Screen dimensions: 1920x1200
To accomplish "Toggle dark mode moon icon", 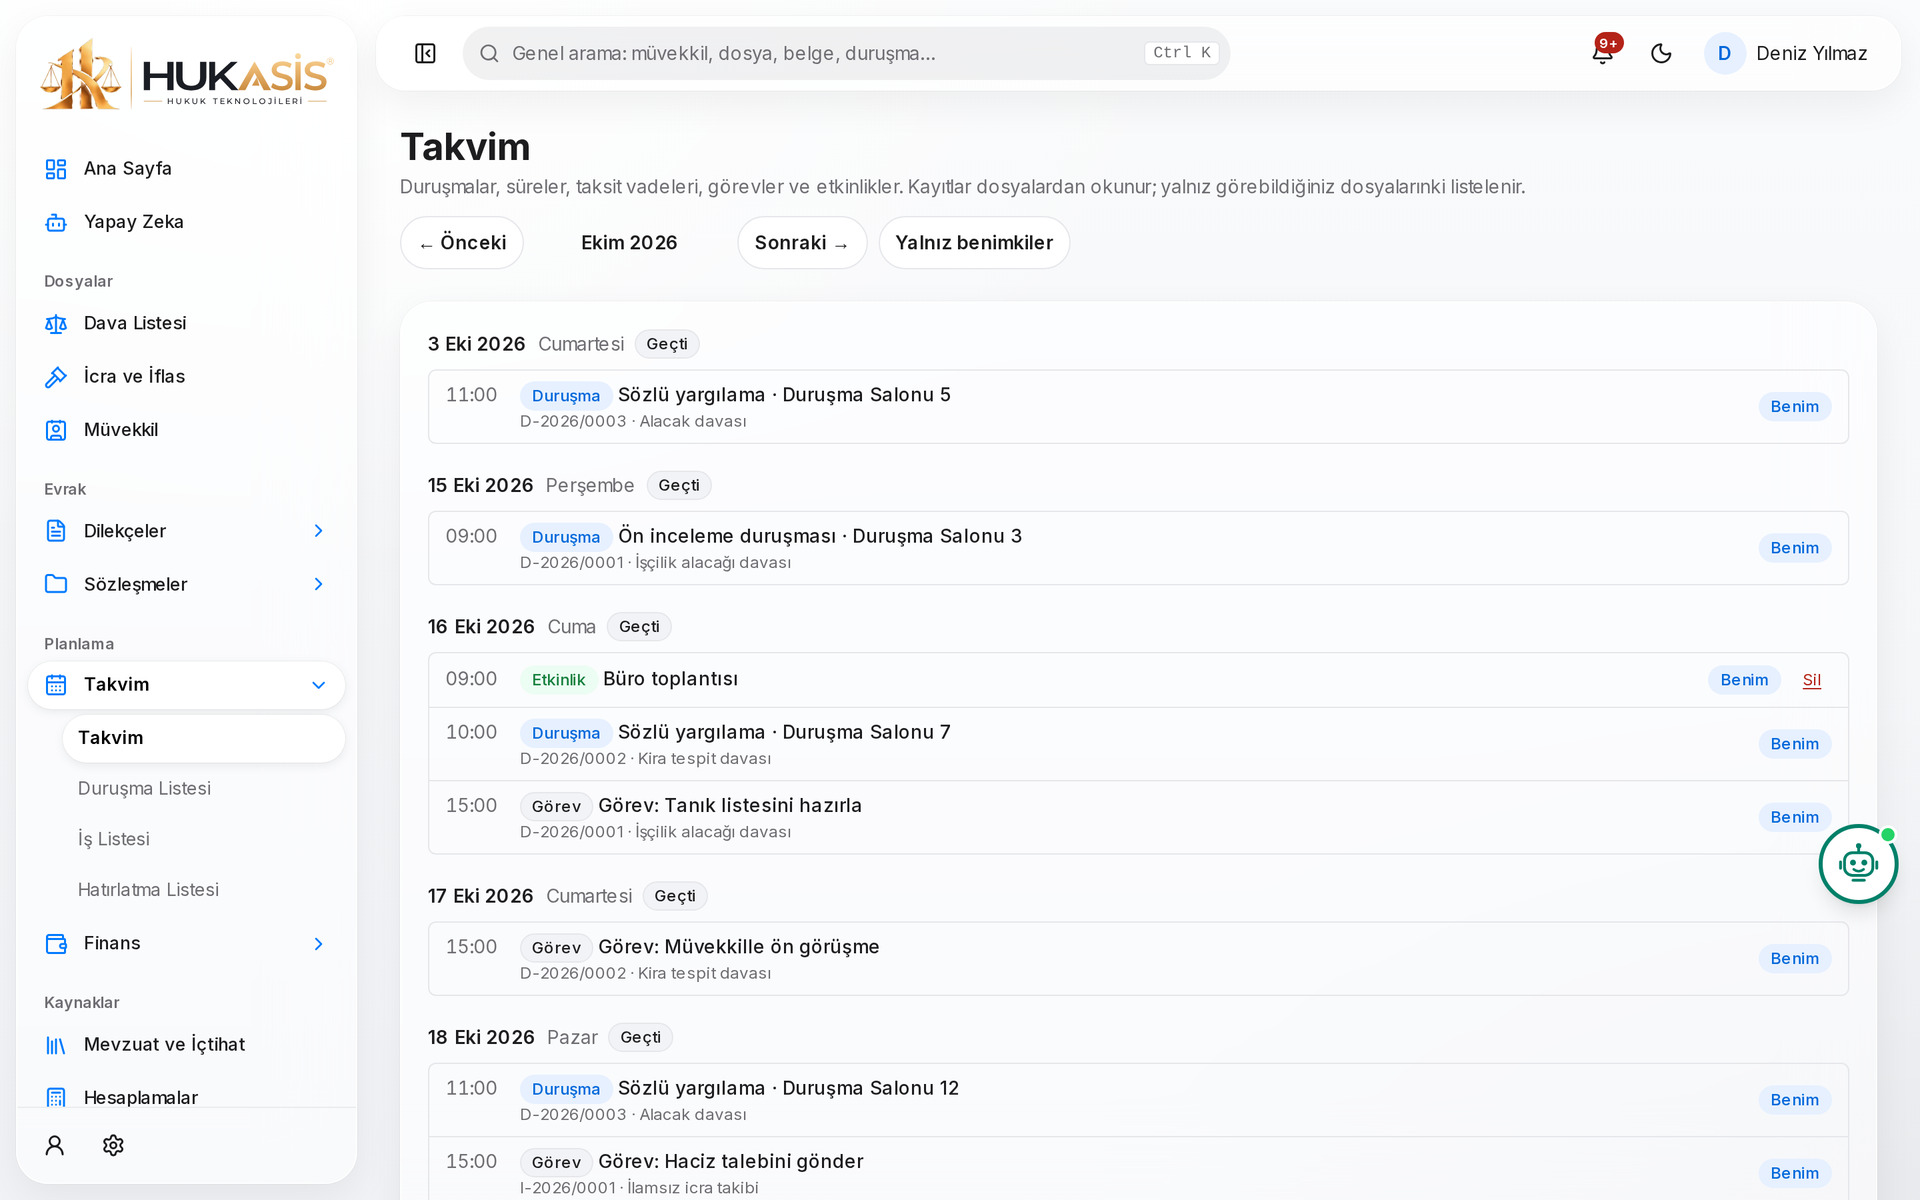I will [x=1661, y=53].
